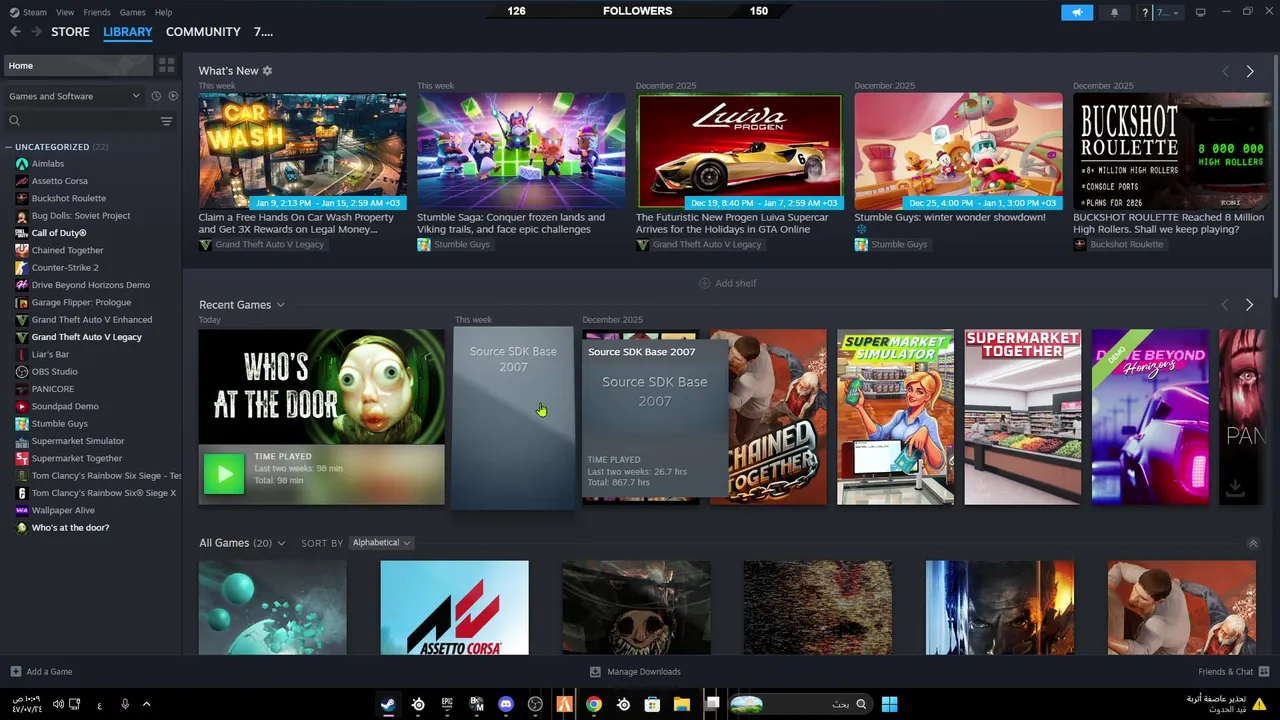Image resolution: width=1280 pixels, height=720 pixels.
Task: Open the account name dropdown
Action: click(x=1166, y=12)
